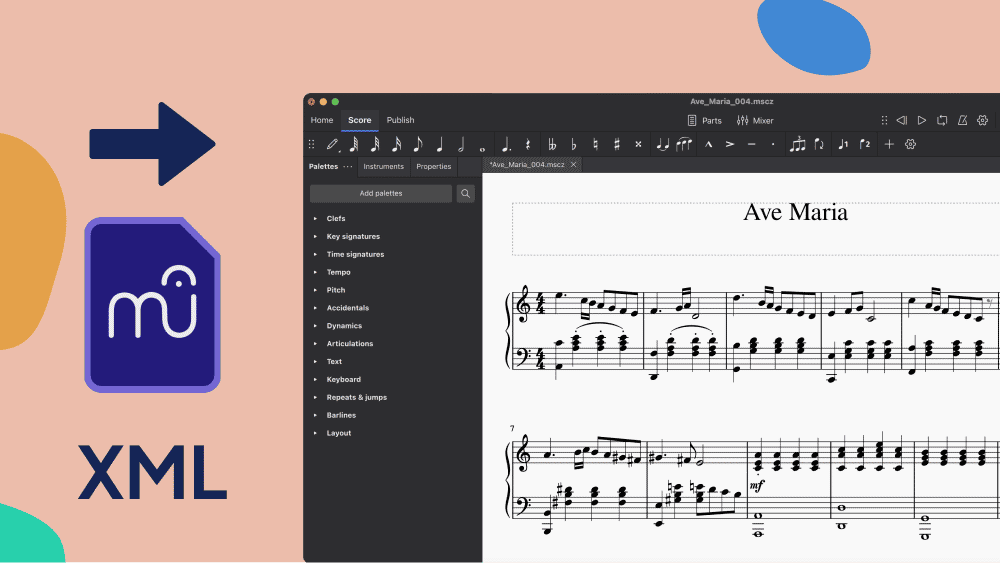Add accent articulation
Viewport: 1000px width, 563px height.
point(730,145)
